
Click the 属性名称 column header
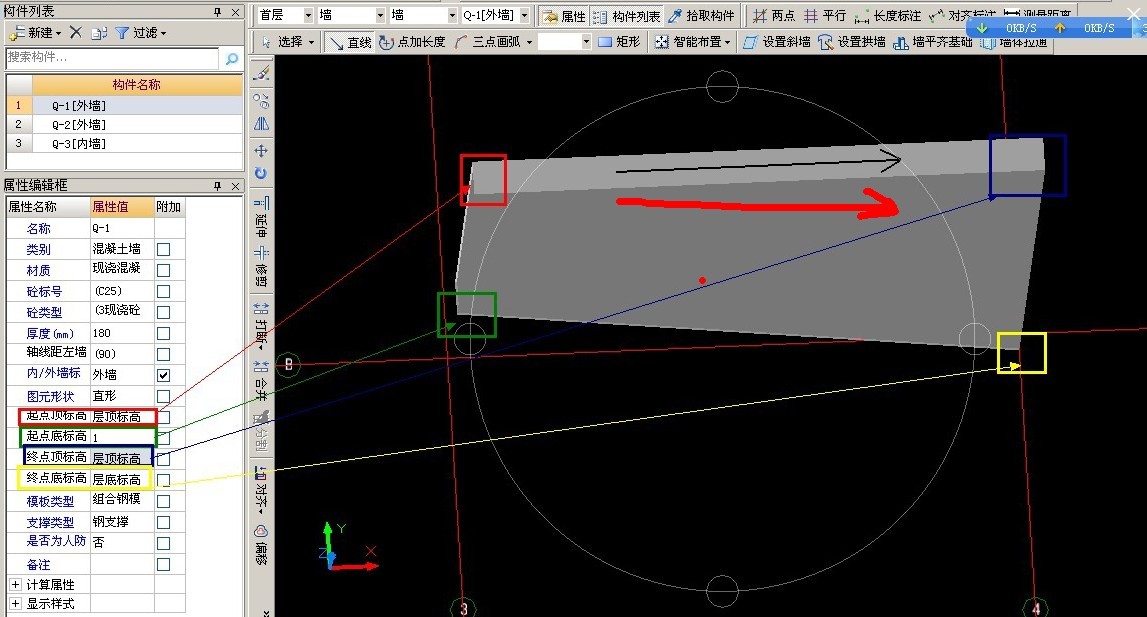[48, 207]
